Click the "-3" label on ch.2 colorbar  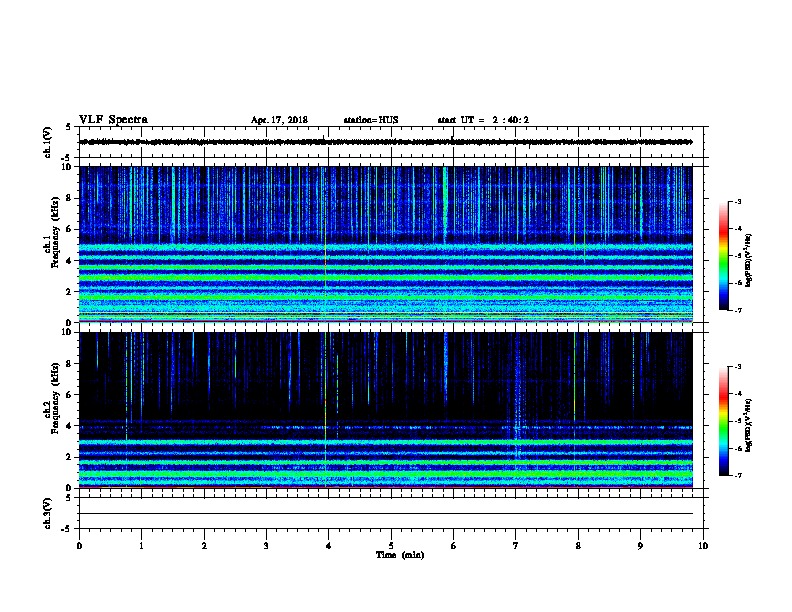pos(737,367)
